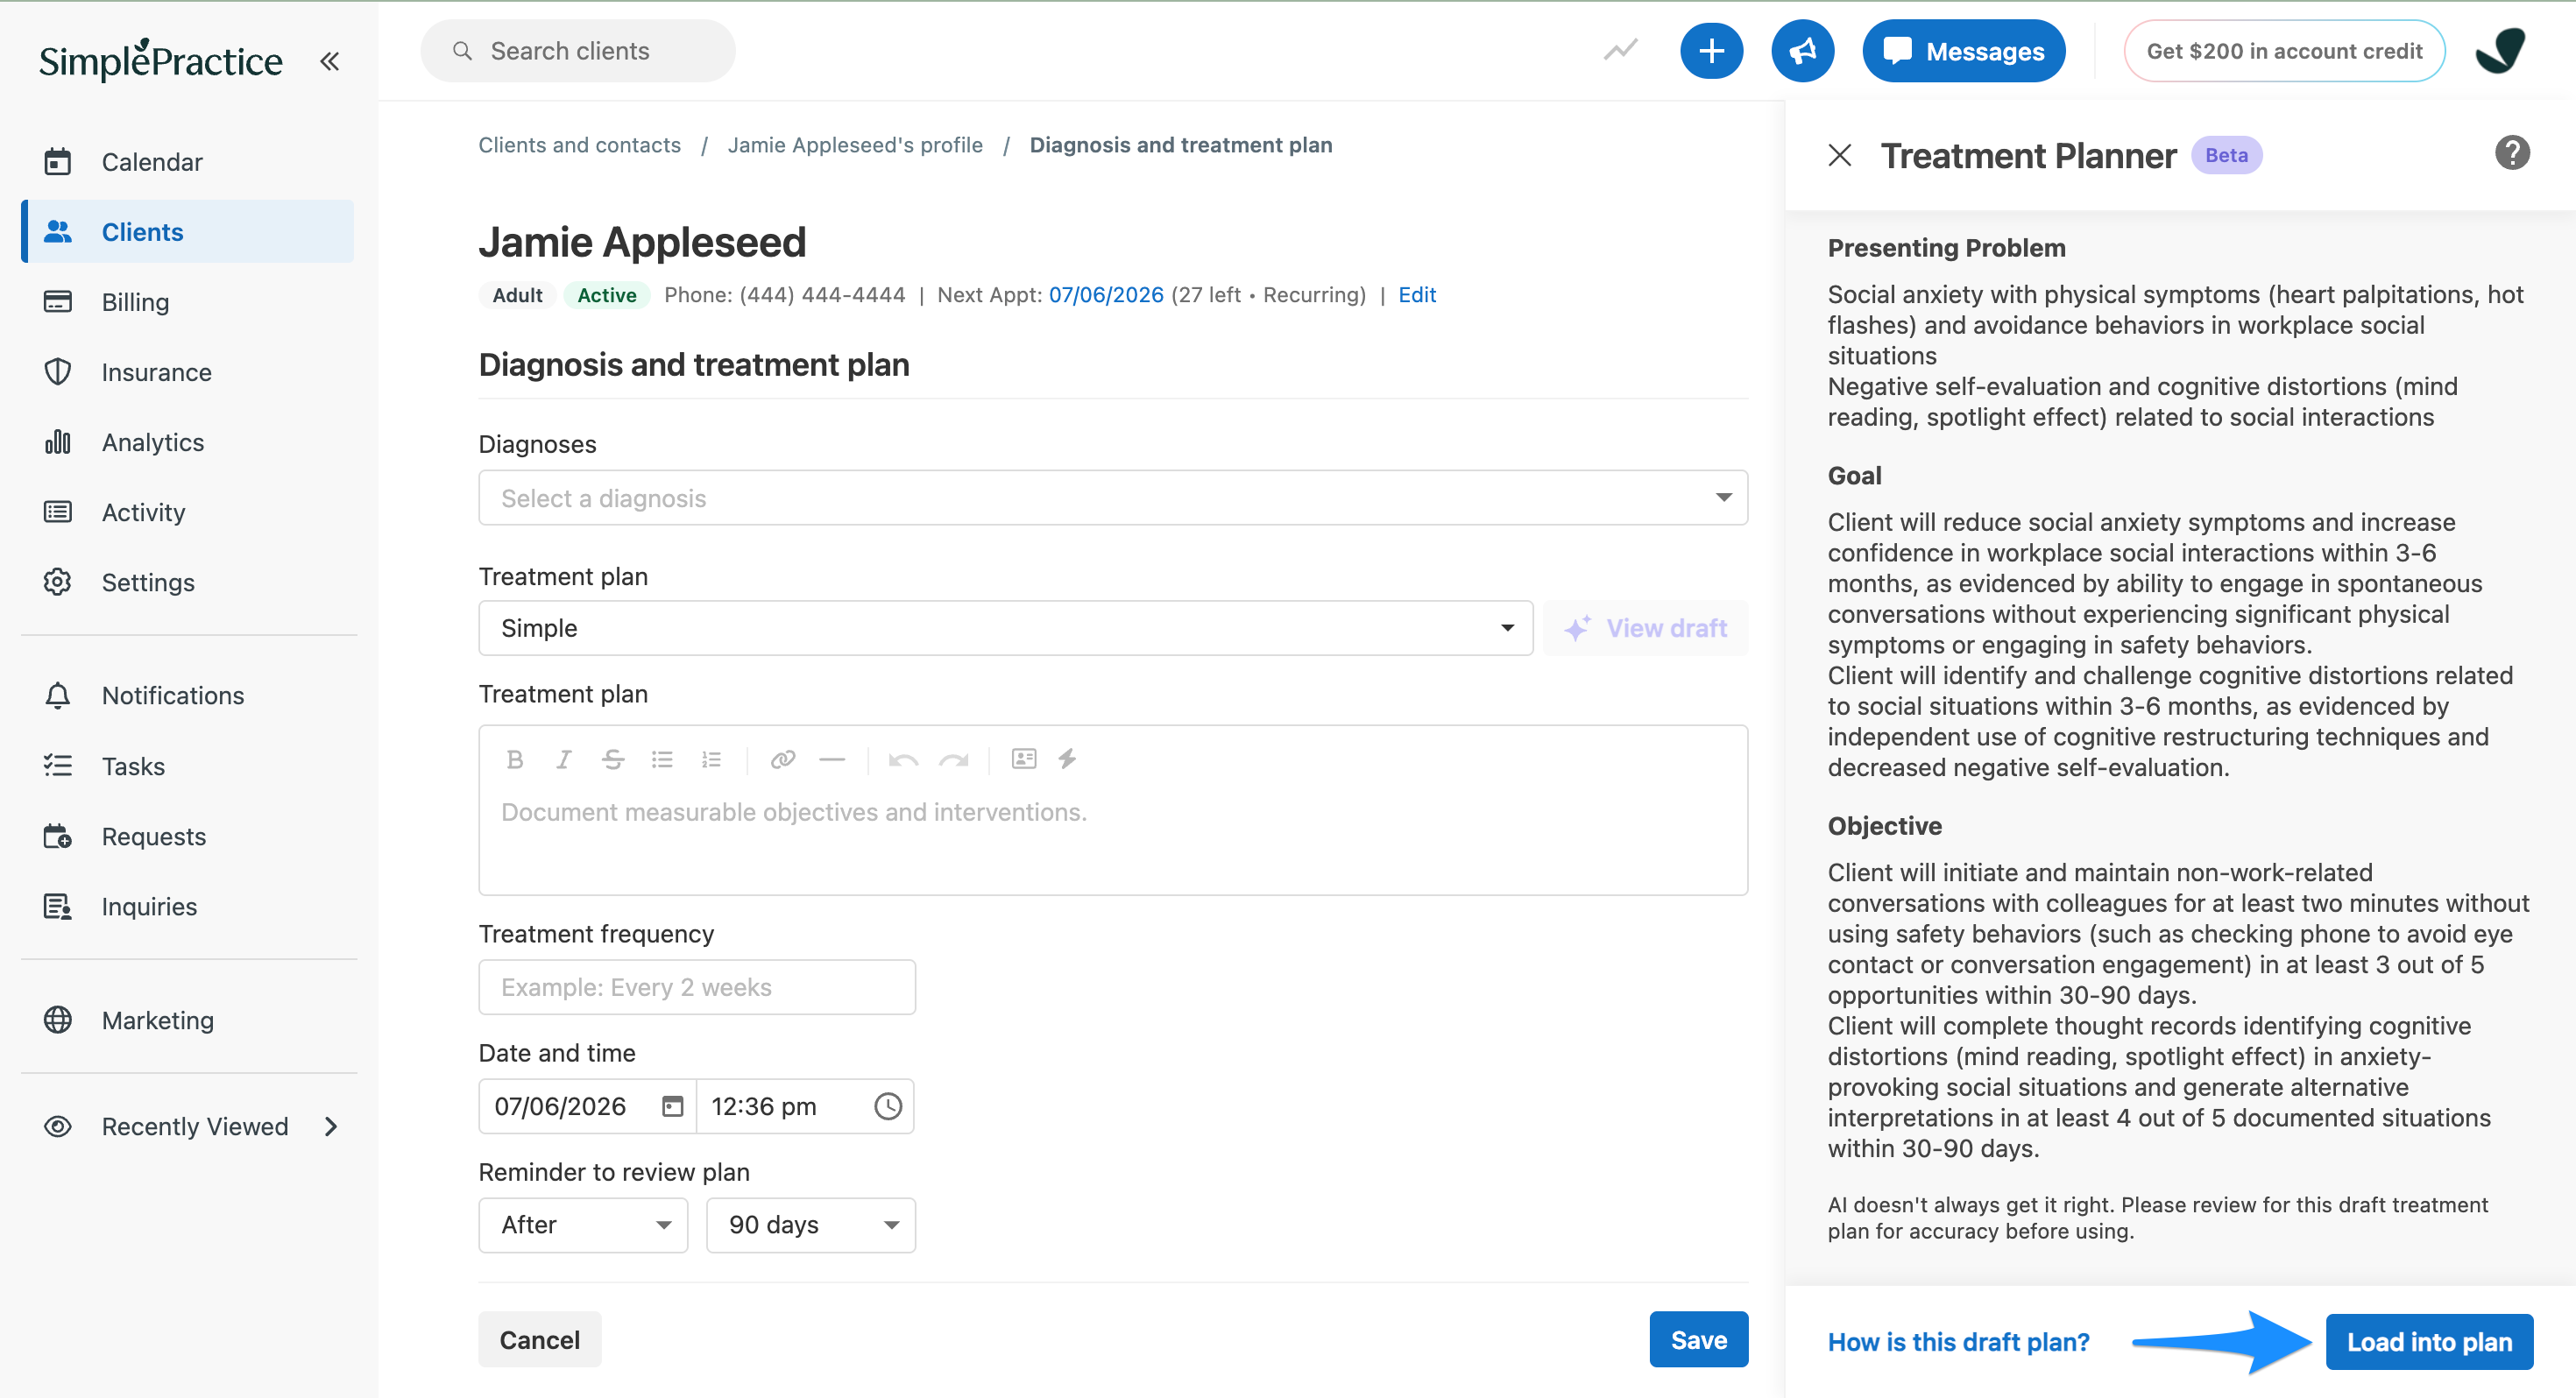Open the calendar picker icon

coord(673,1106)
